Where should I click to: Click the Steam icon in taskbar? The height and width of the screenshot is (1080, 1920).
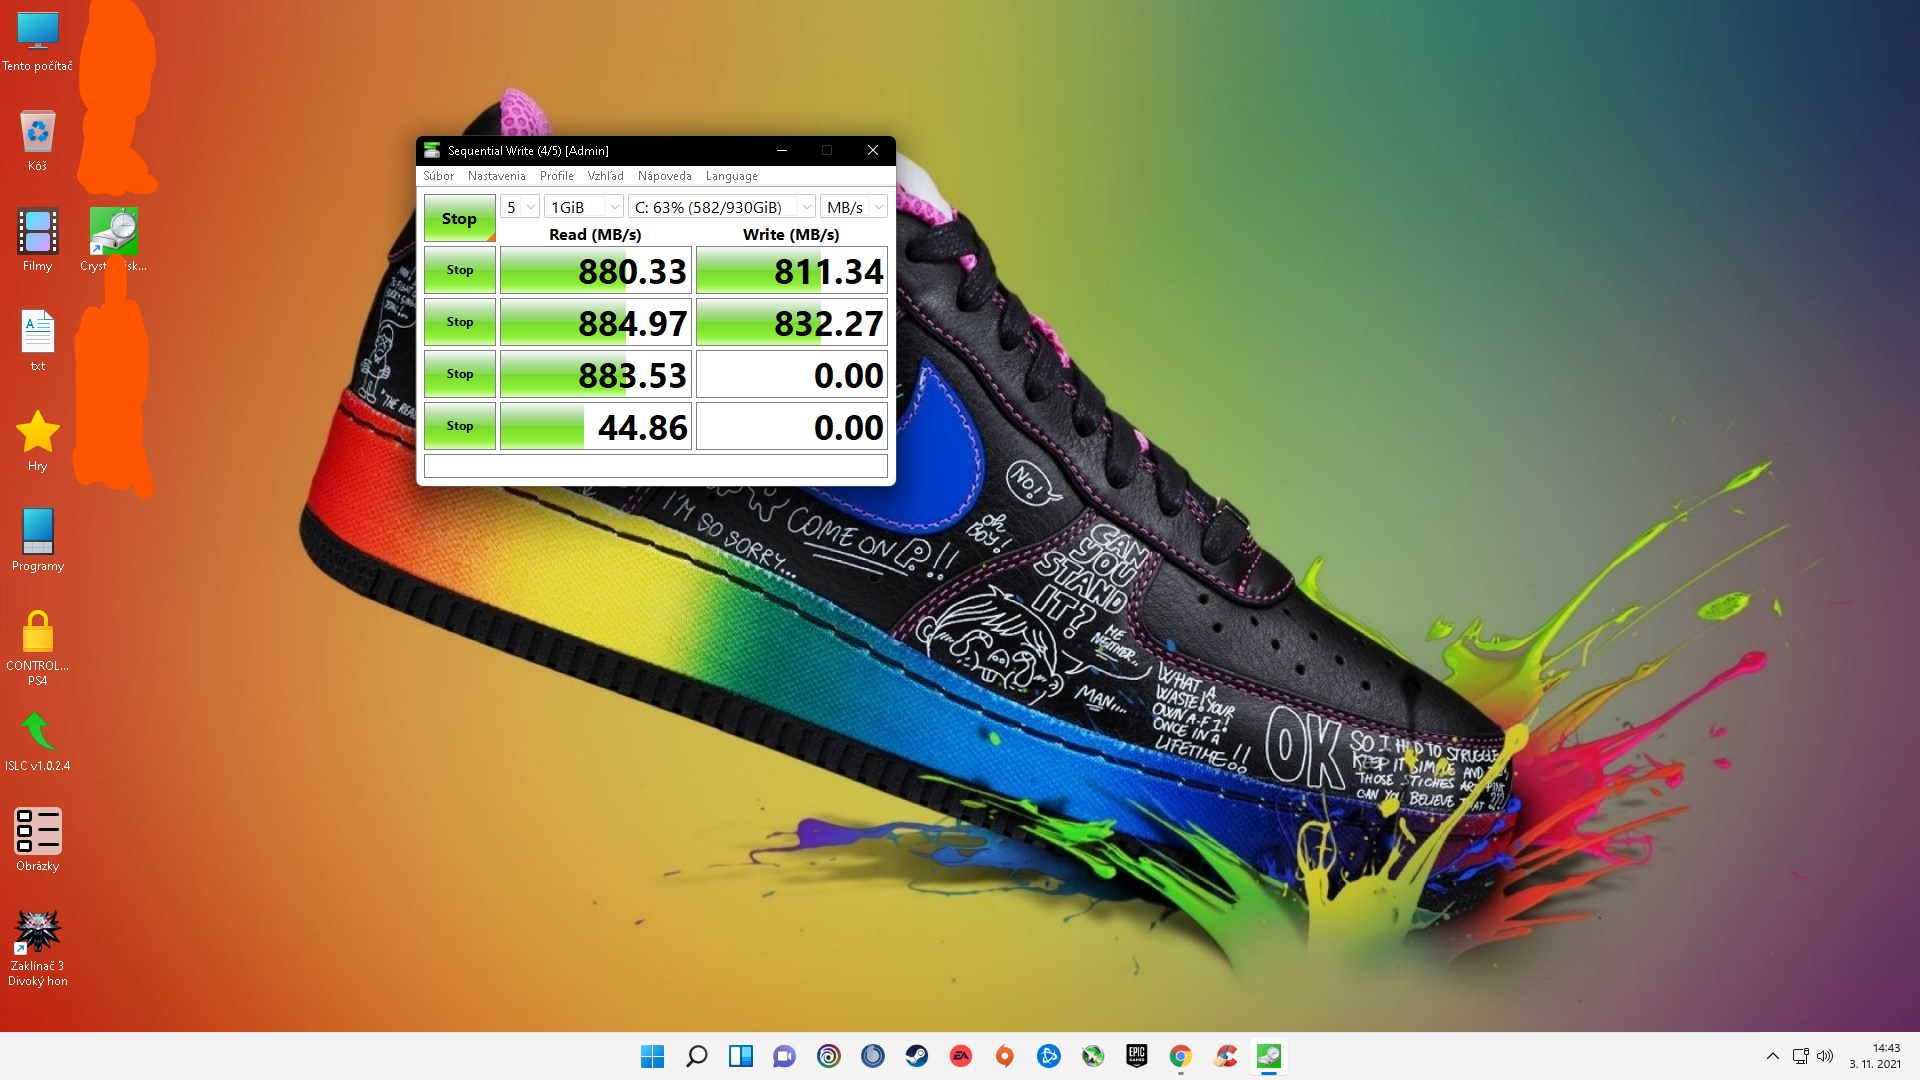point(916,1056)
